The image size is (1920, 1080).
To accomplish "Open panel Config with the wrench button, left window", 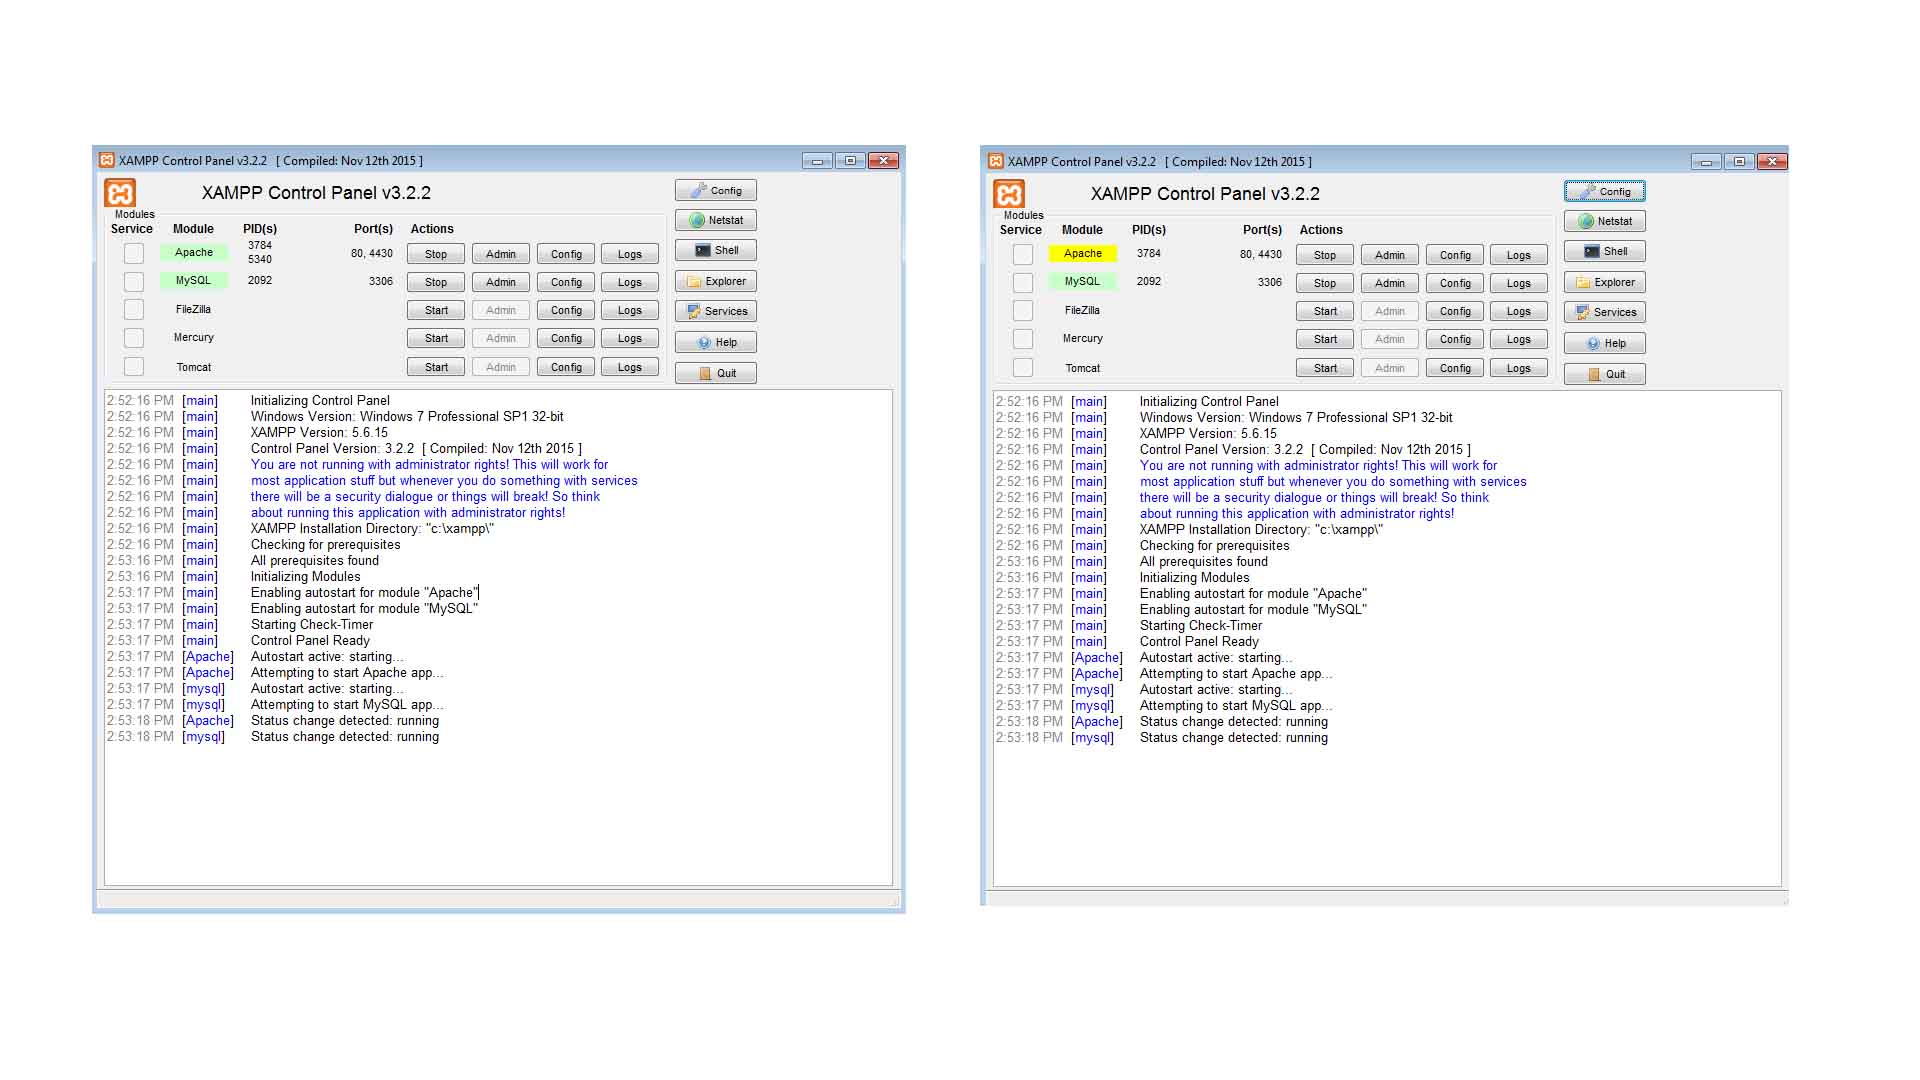I will (716, 190).
